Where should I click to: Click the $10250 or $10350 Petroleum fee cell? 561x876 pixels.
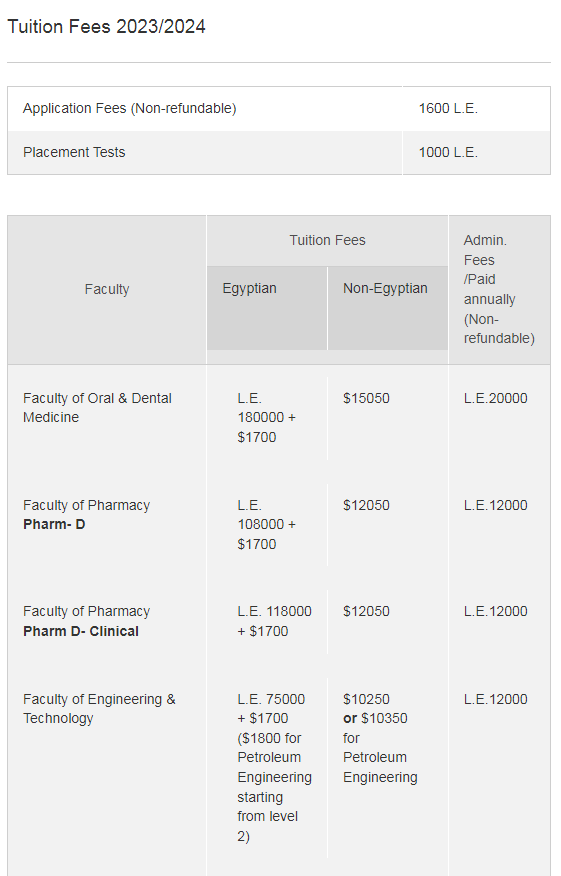(380, 738)
